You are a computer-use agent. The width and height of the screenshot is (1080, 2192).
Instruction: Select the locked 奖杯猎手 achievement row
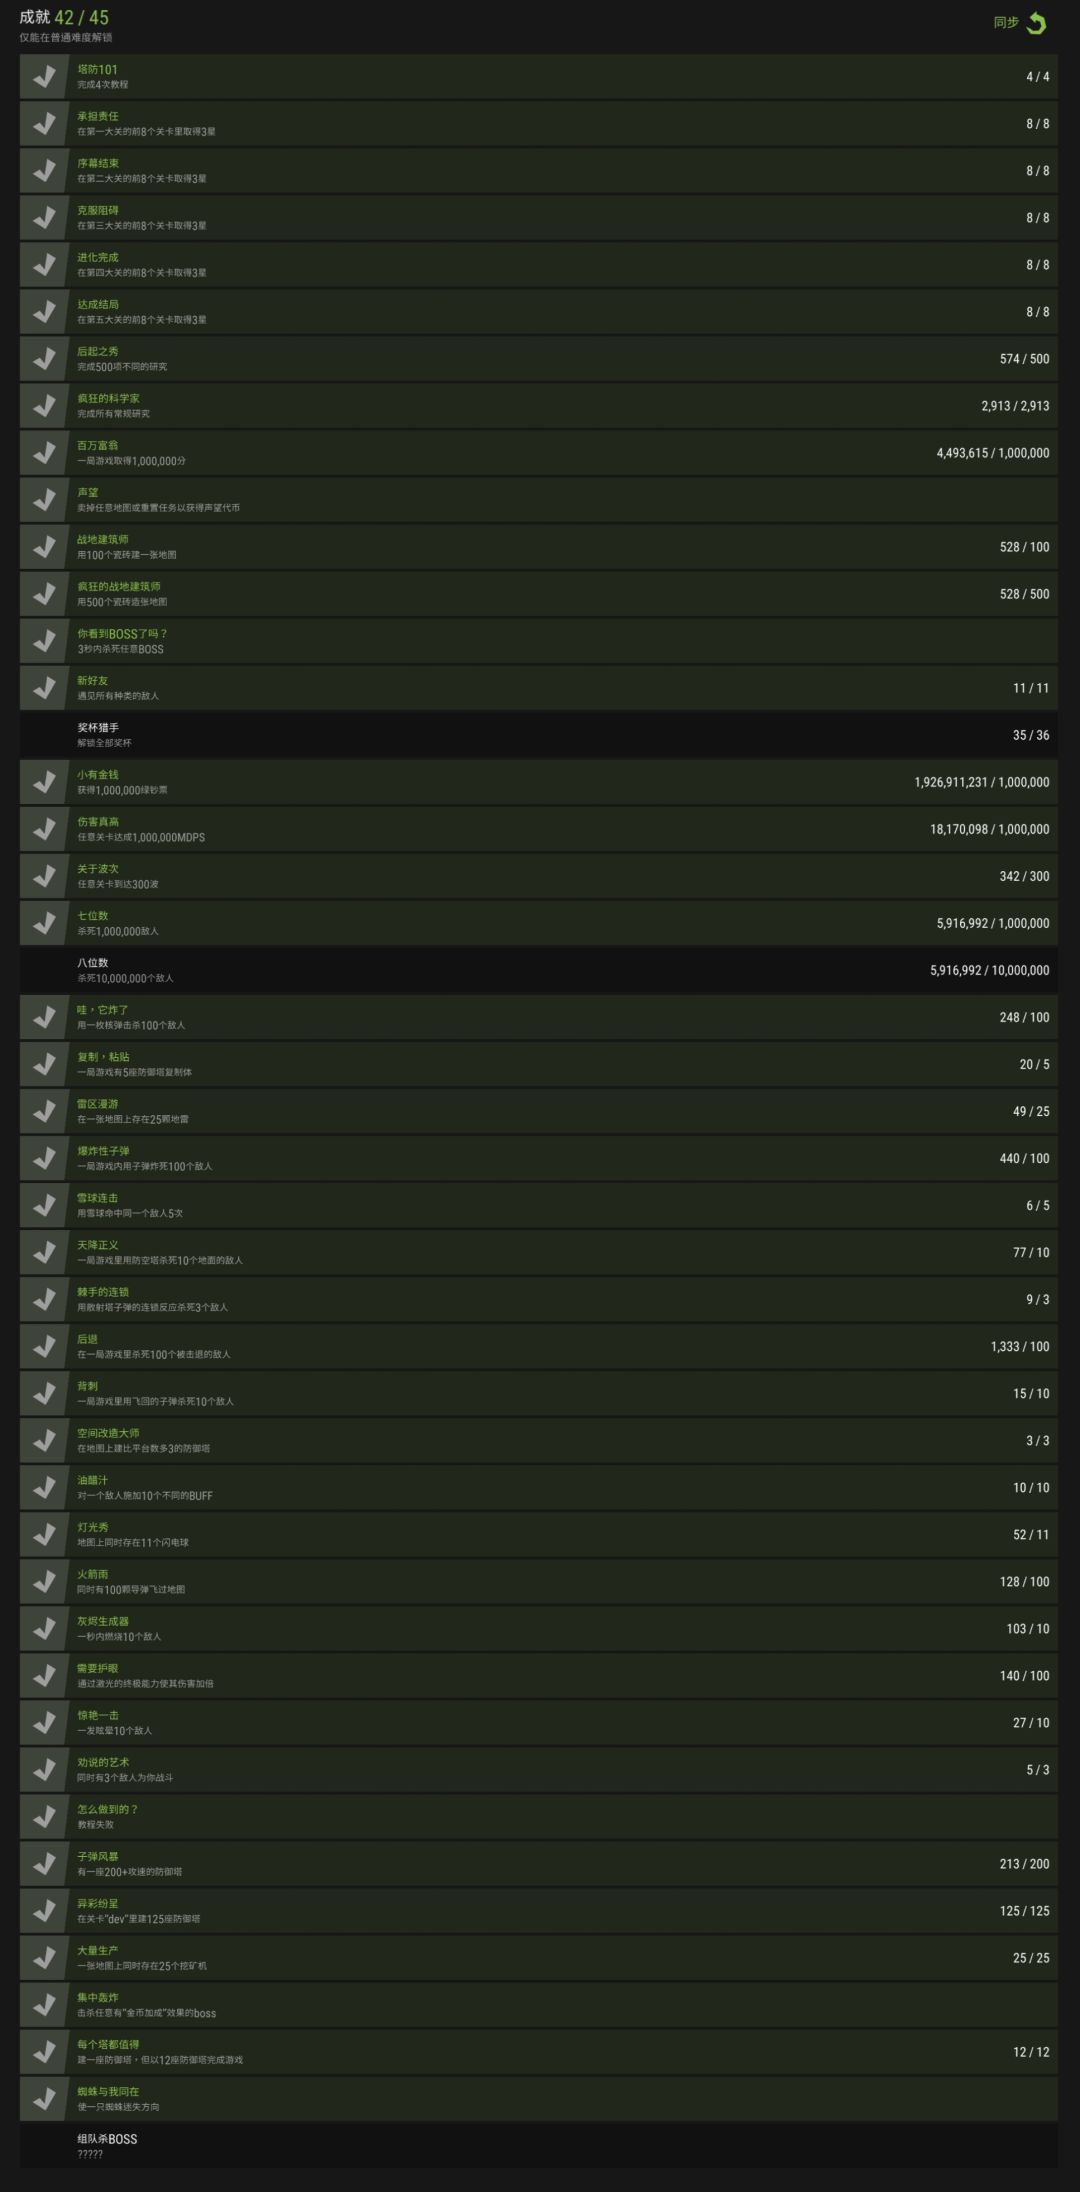coord(539,735)
